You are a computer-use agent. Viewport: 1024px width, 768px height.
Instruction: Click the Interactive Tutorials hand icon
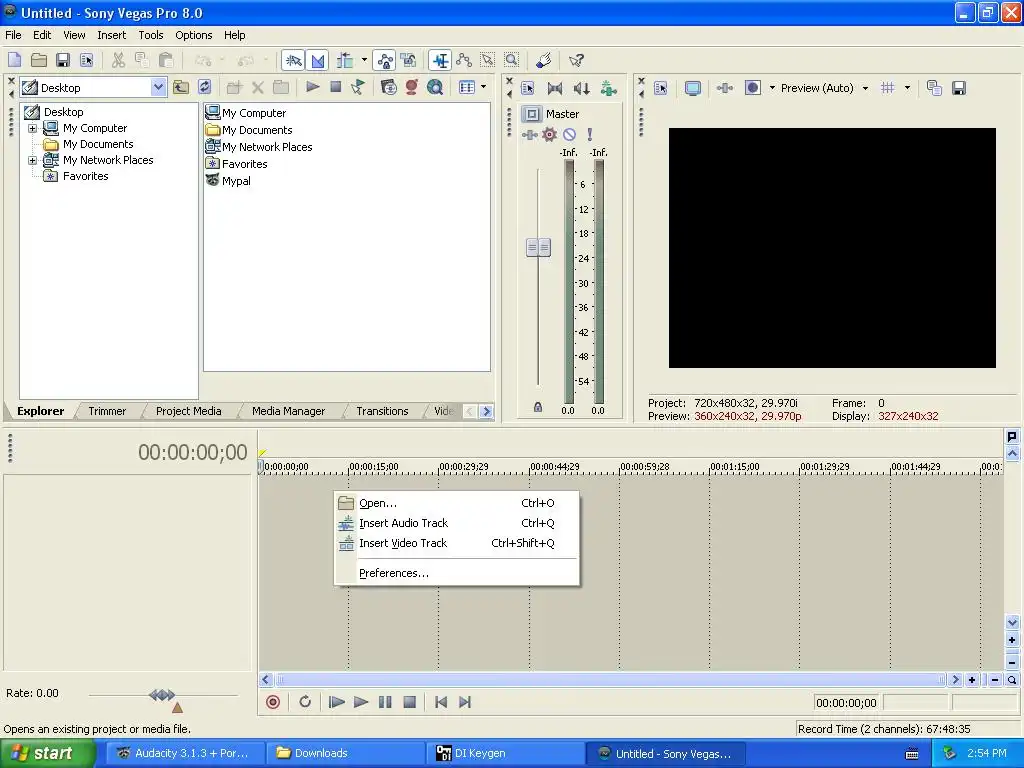543,61
